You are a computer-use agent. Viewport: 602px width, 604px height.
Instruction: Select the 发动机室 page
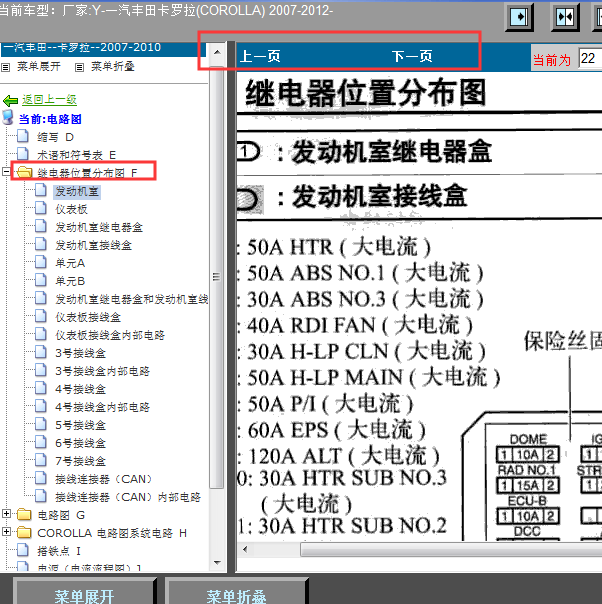tap(77, 191)
